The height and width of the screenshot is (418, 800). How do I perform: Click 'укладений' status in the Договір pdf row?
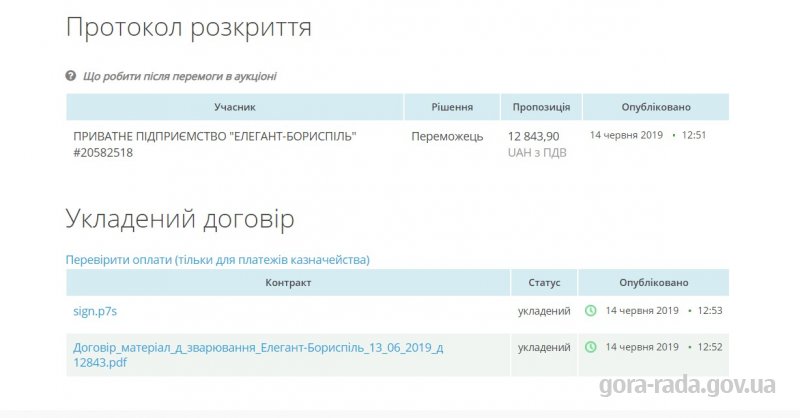[544, 348]
